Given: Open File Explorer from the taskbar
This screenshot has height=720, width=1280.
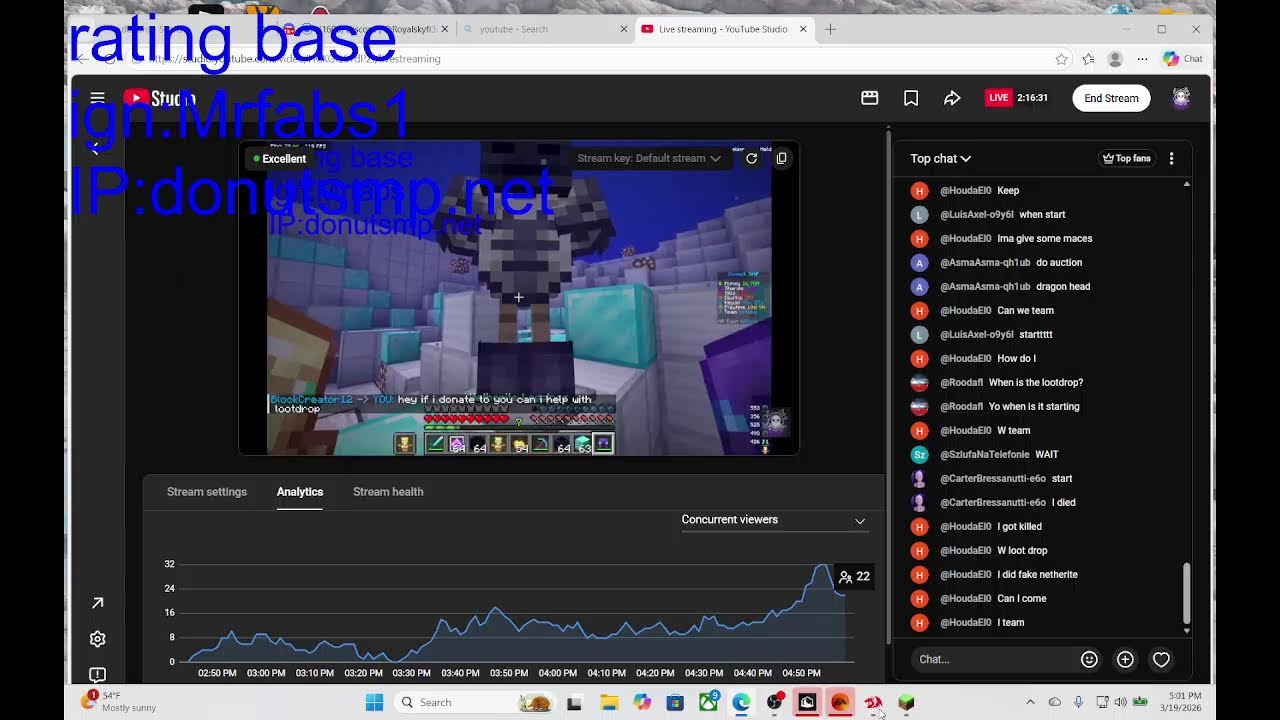Looking at the screenshot, I should (609, 702).
